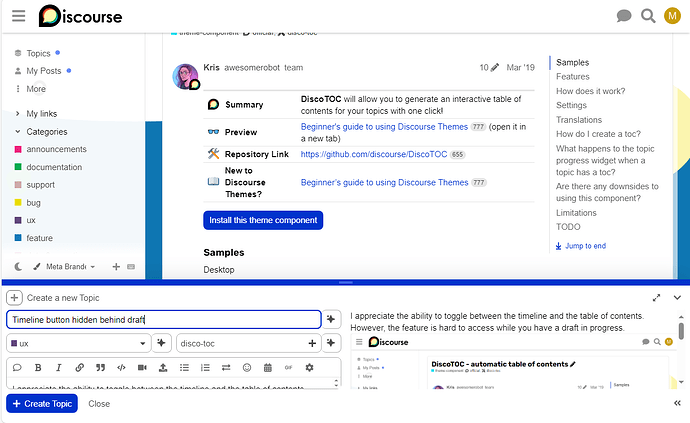This screenshot has width=690, height=423.
Task: Collapse Categories sidebar section
Action: click(41, 132)
